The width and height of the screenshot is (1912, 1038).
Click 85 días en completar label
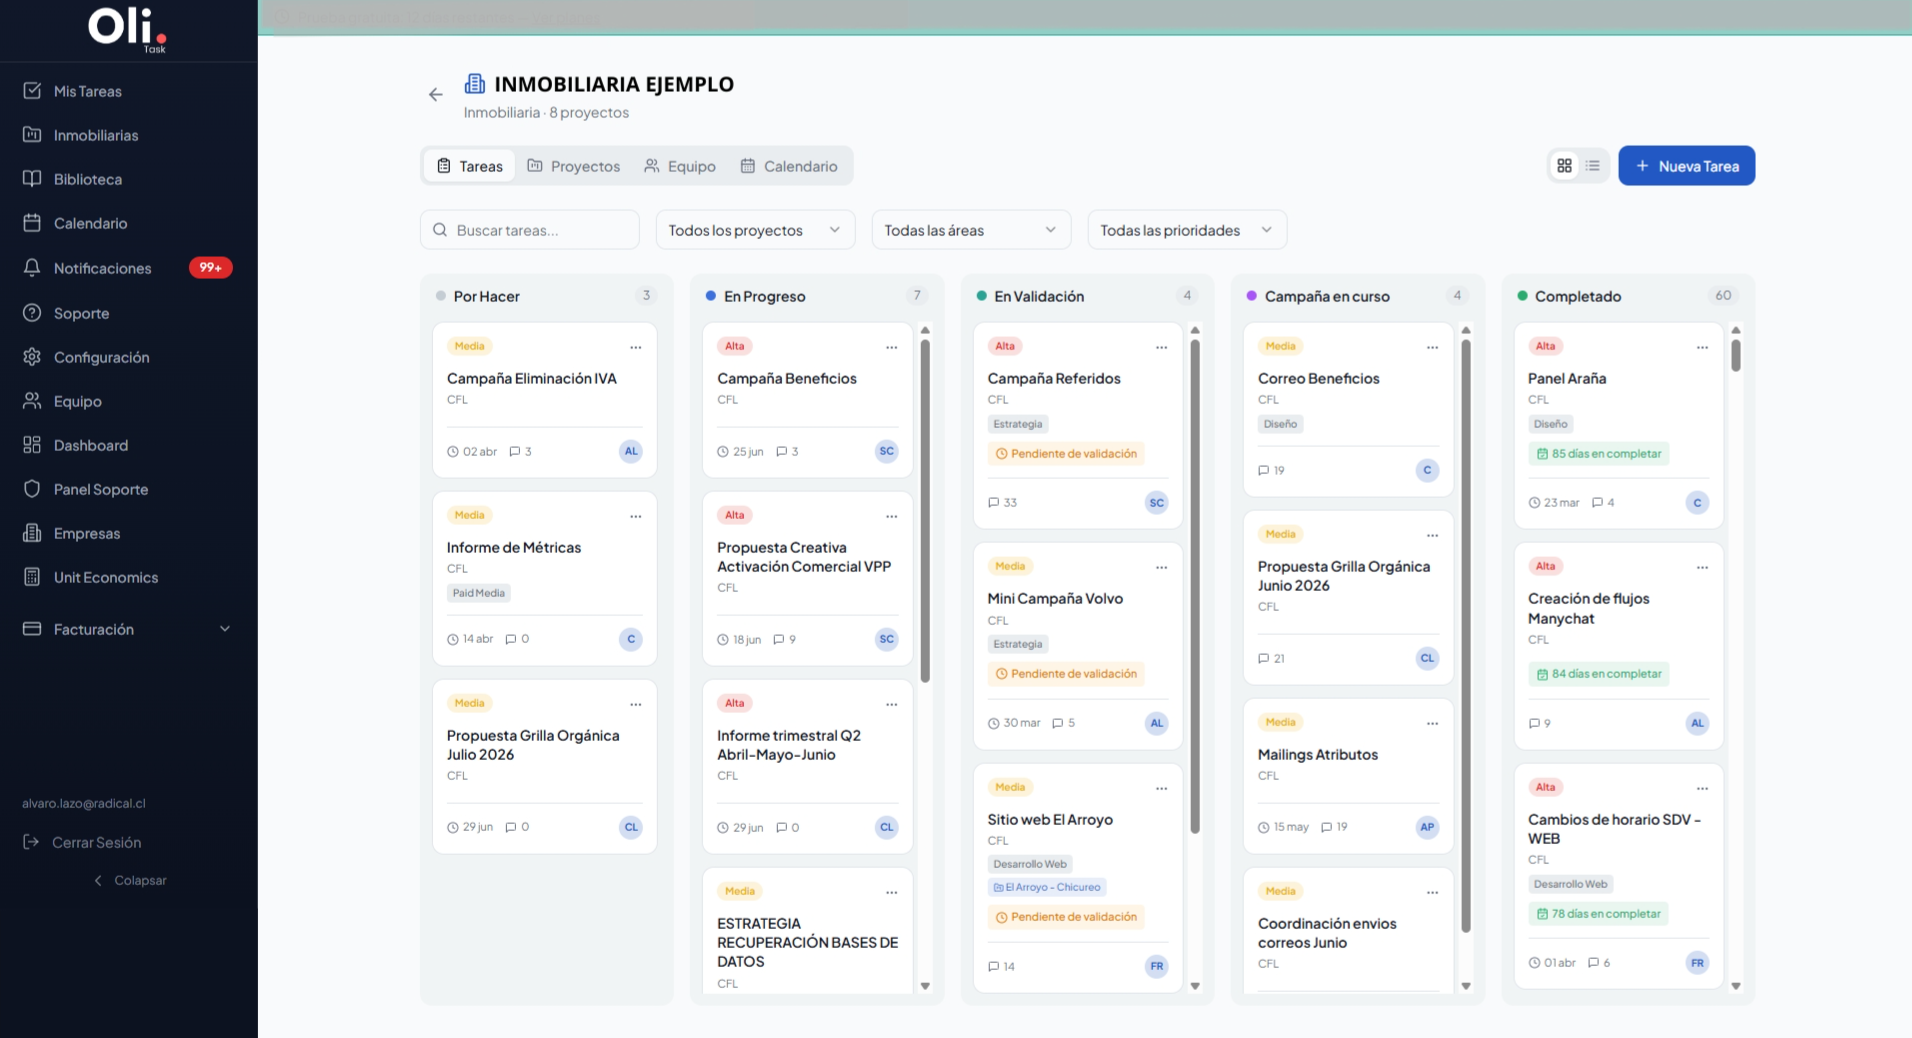click(1598, 453)
